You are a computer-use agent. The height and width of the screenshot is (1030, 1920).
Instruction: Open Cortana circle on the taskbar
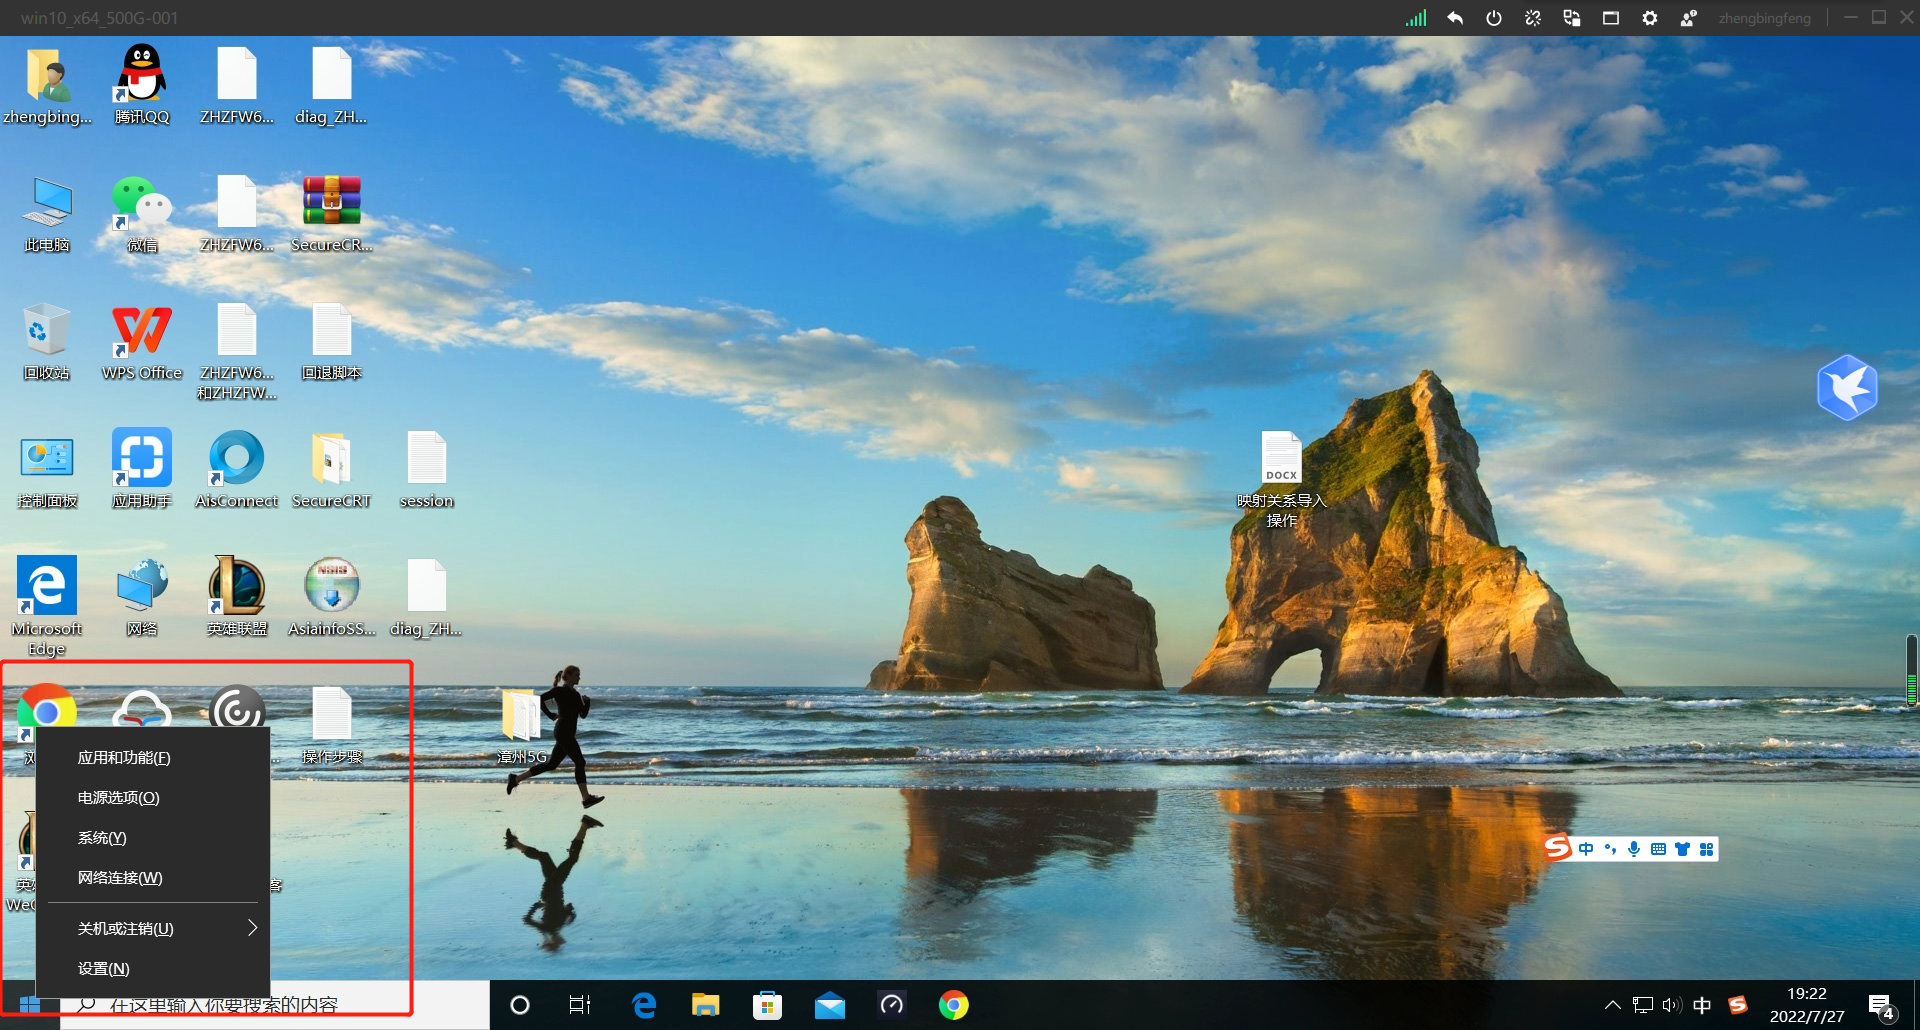[520, 1005]
